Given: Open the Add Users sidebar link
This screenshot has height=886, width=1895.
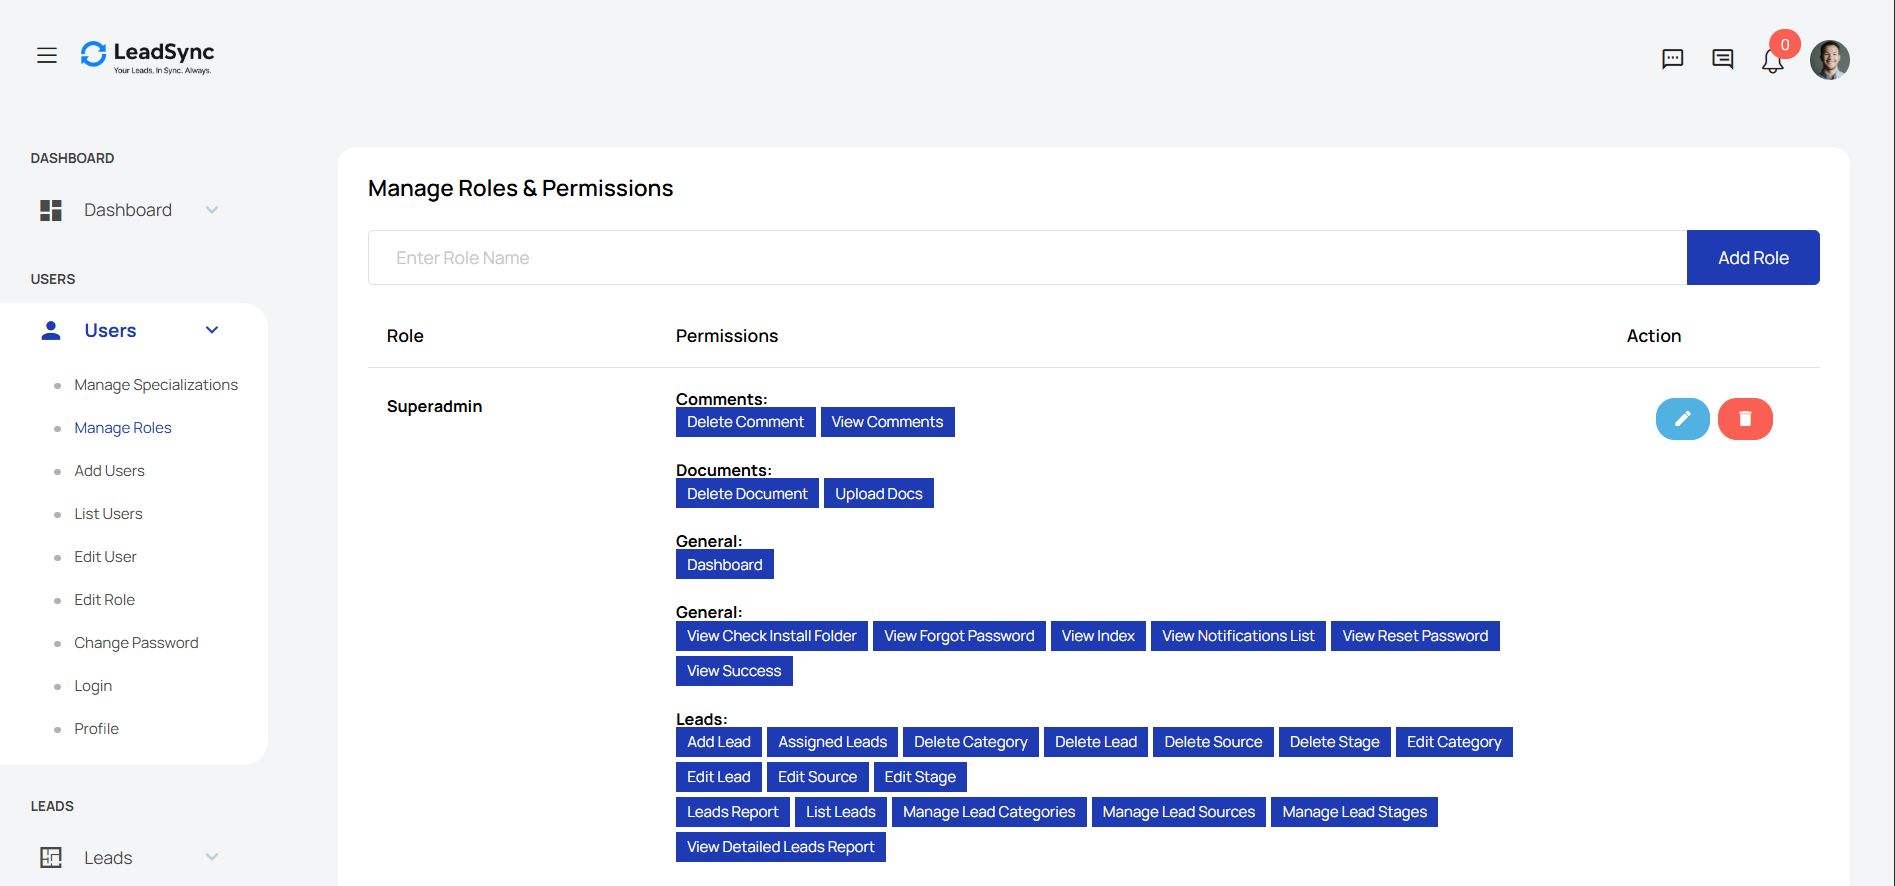Looking at the screenshot, I should (109, 471).
